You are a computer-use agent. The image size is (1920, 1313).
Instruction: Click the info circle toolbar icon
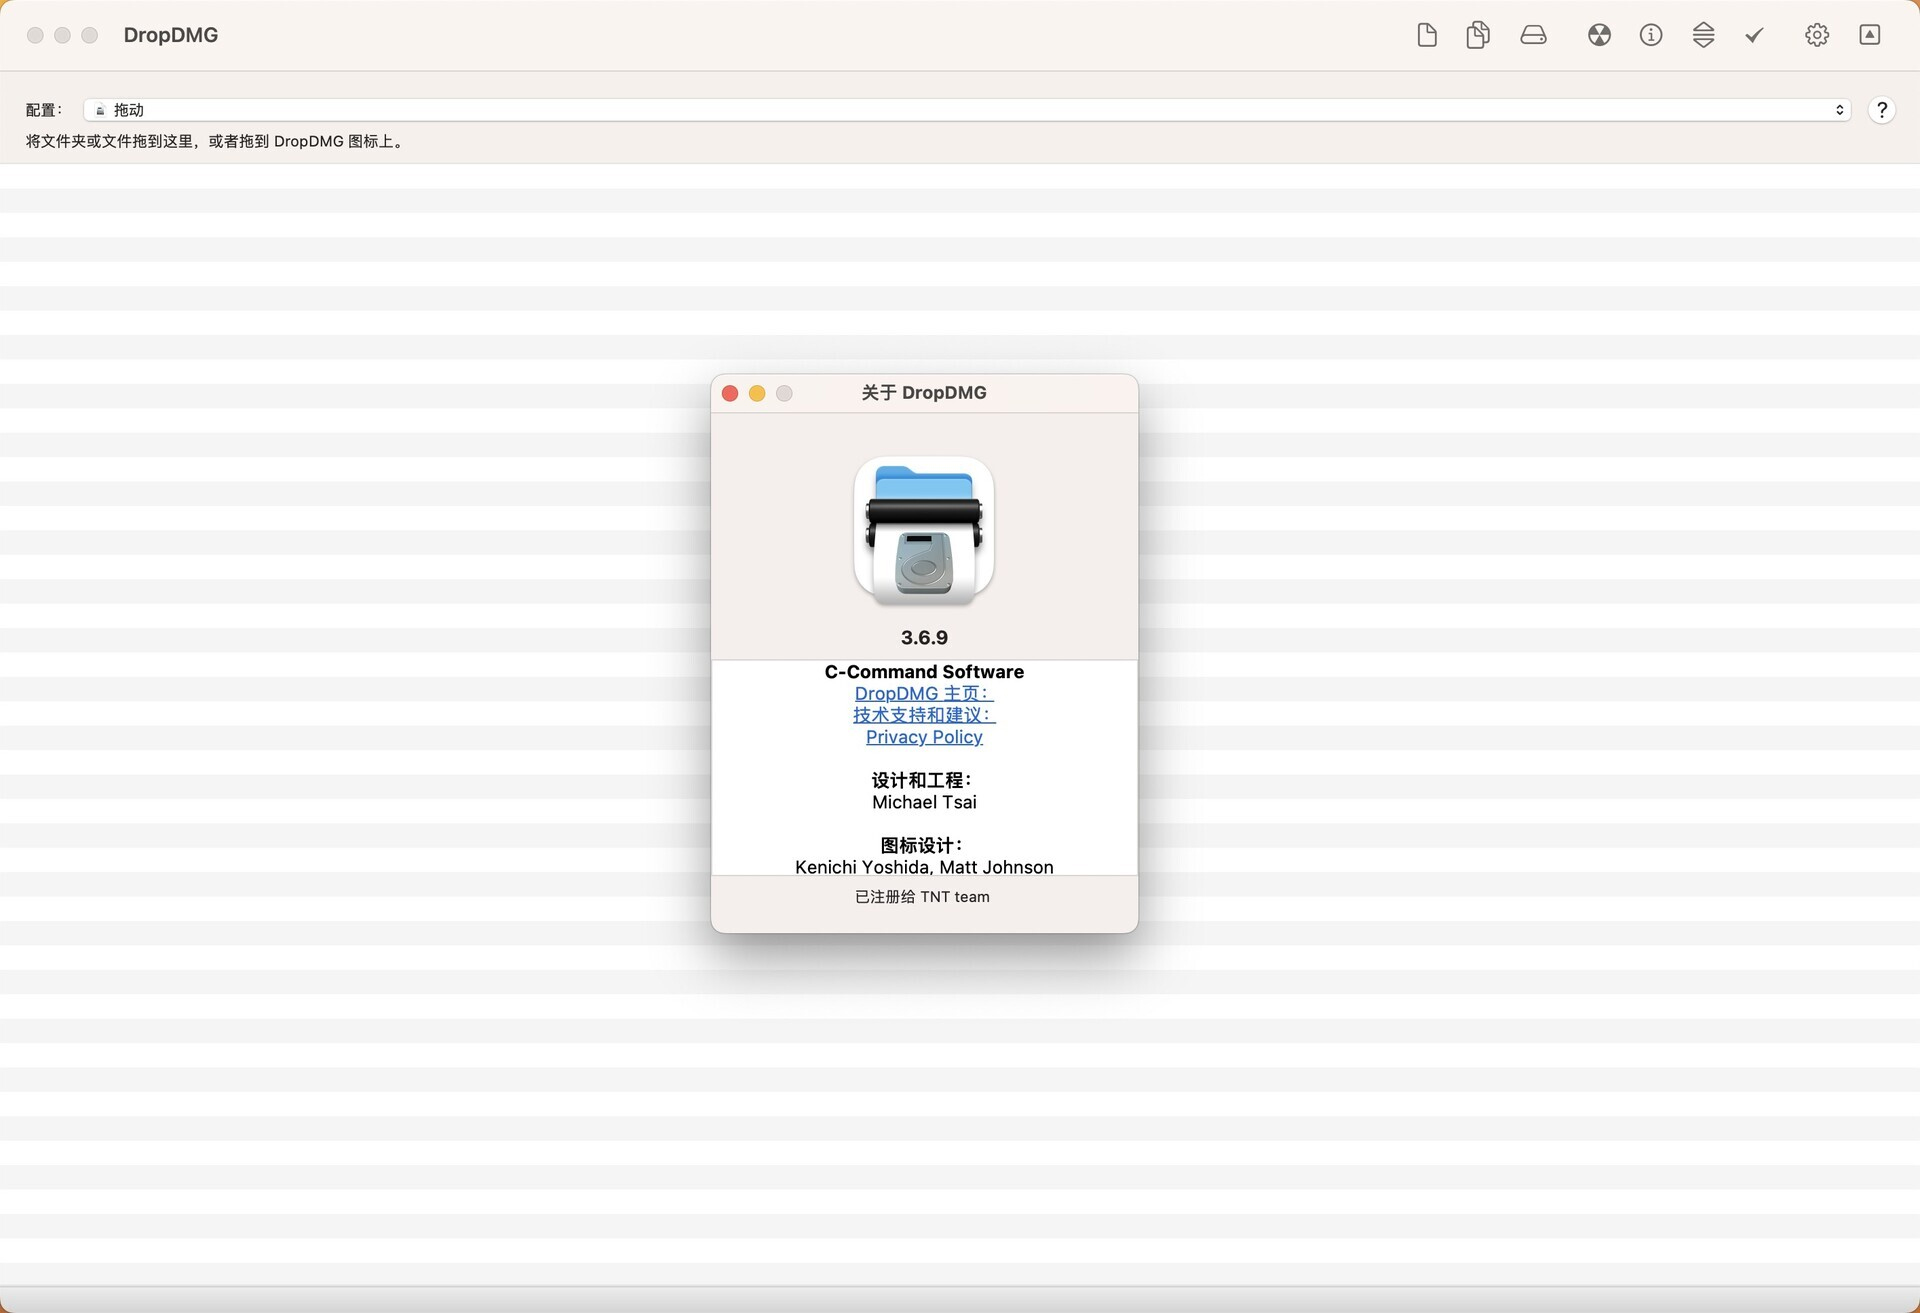tap(1651, 35)
